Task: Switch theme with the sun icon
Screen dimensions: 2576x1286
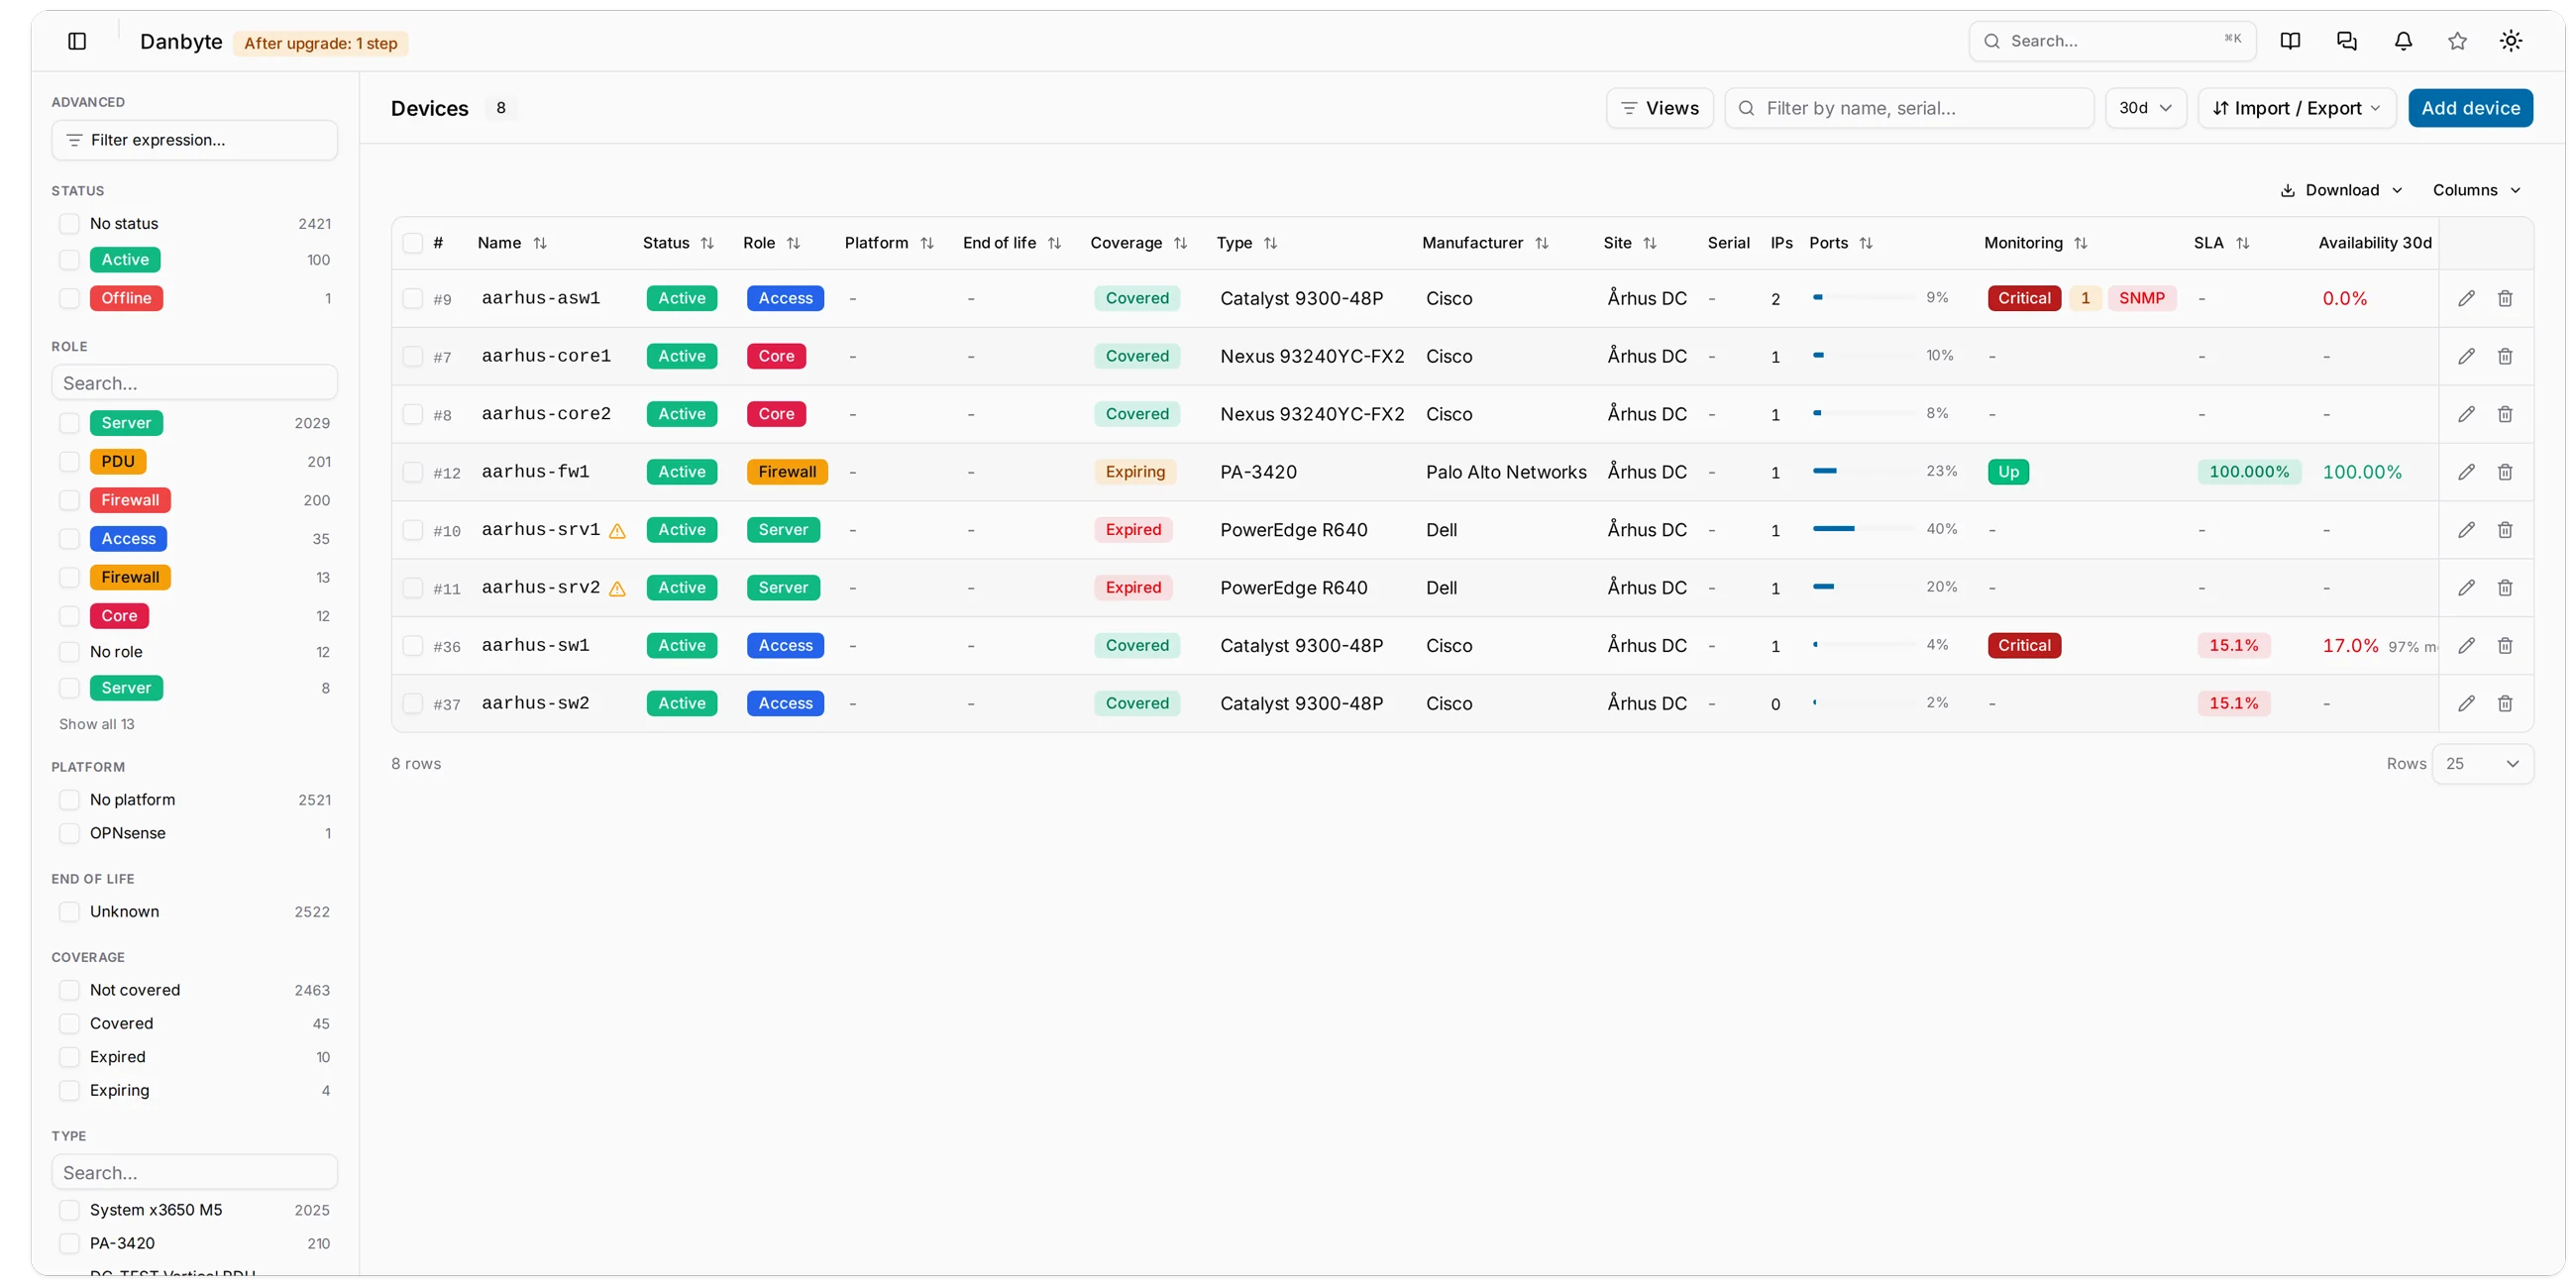Action: click(x=2511, y=41)
